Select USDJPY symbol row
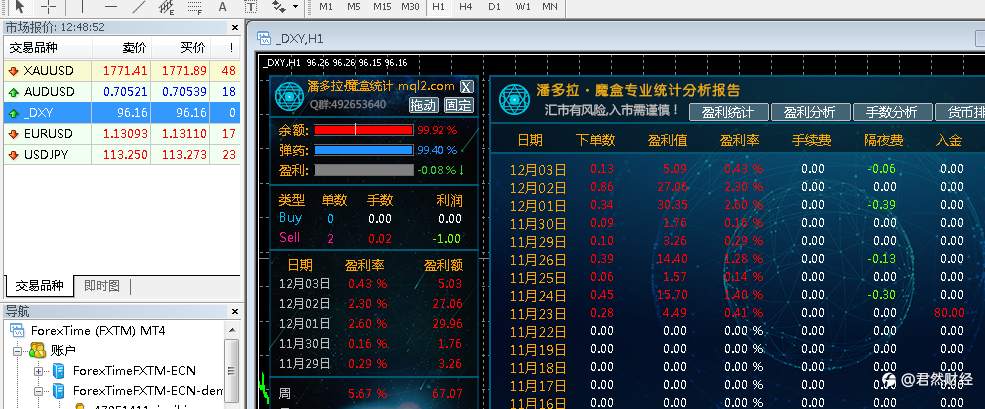The width and height of the screenshot is (985, 409). pos(122,155)
